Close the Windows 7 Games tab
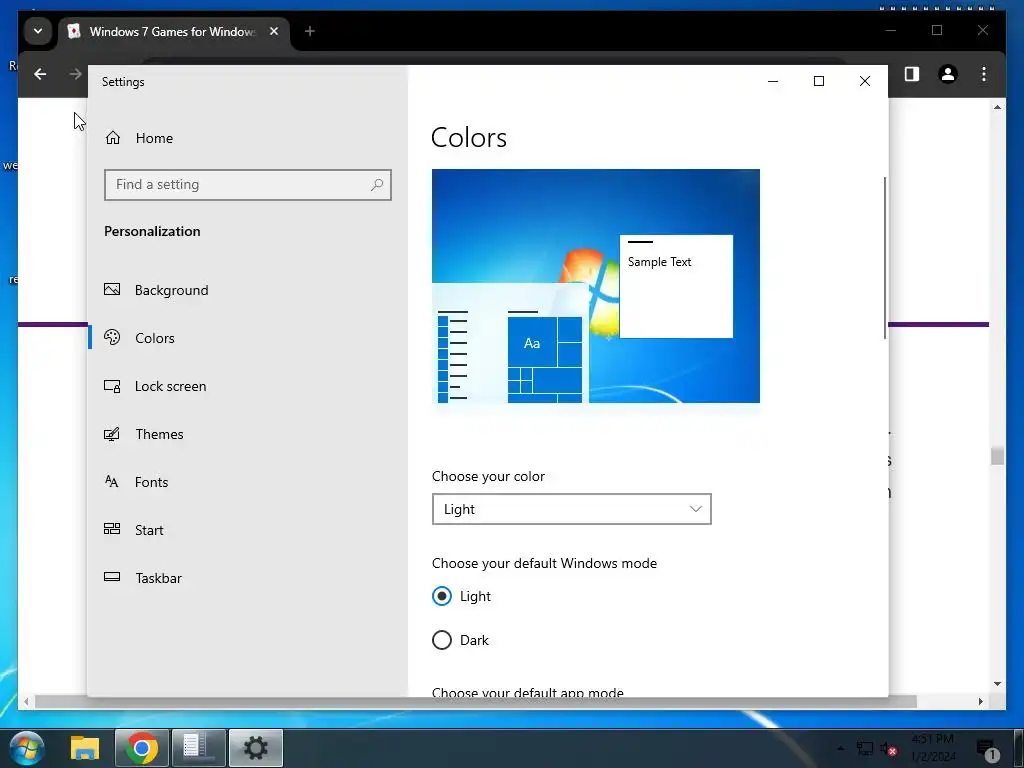Viewport: 1024px width, 768px height. (x=274, y=31)
